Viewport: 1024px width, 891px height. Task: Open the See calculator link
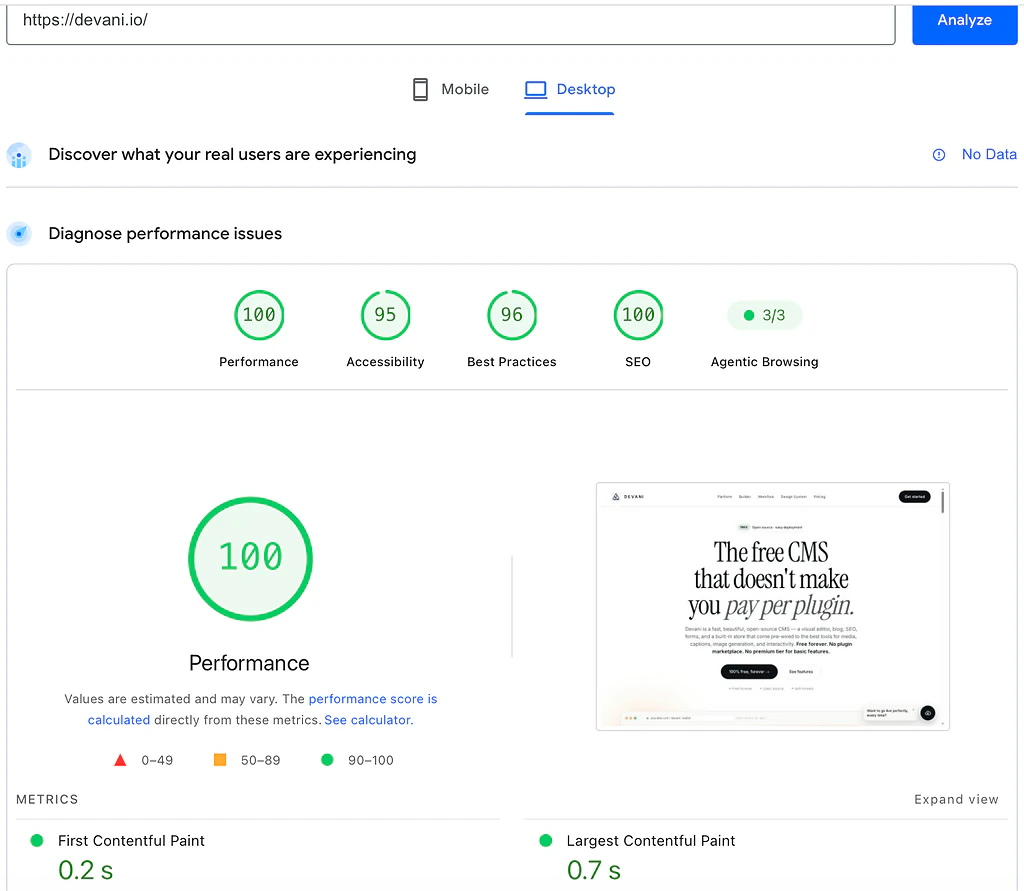[368, 720]
